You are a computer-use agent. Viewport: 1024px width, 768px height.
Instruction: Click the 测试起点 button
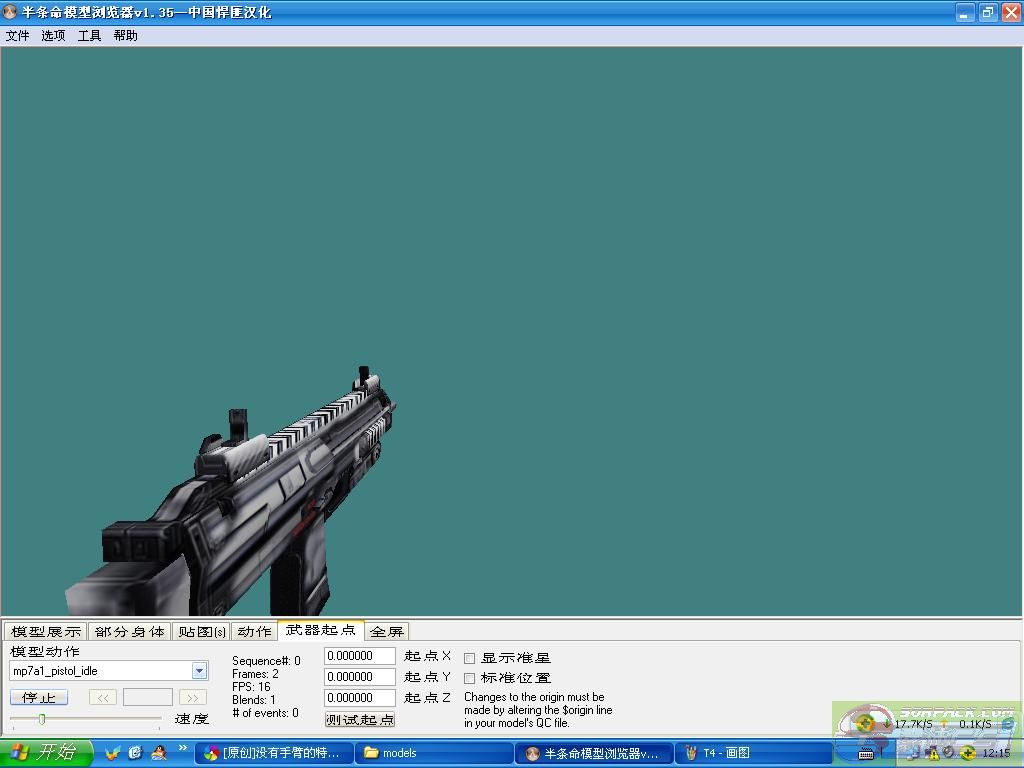(360, 719)
